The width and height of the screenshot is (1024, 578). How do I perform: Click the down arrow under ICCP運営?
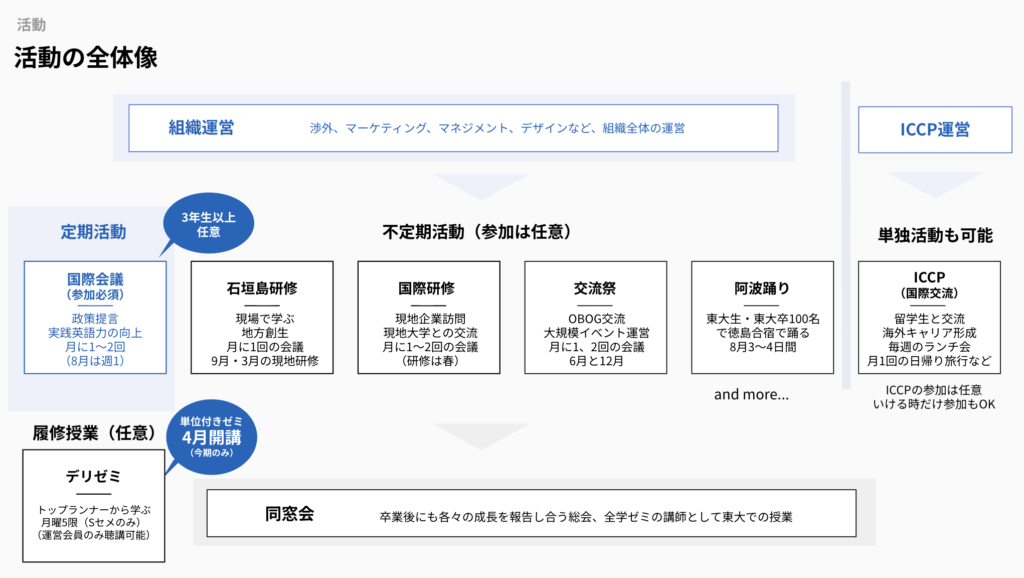[921, 185]
